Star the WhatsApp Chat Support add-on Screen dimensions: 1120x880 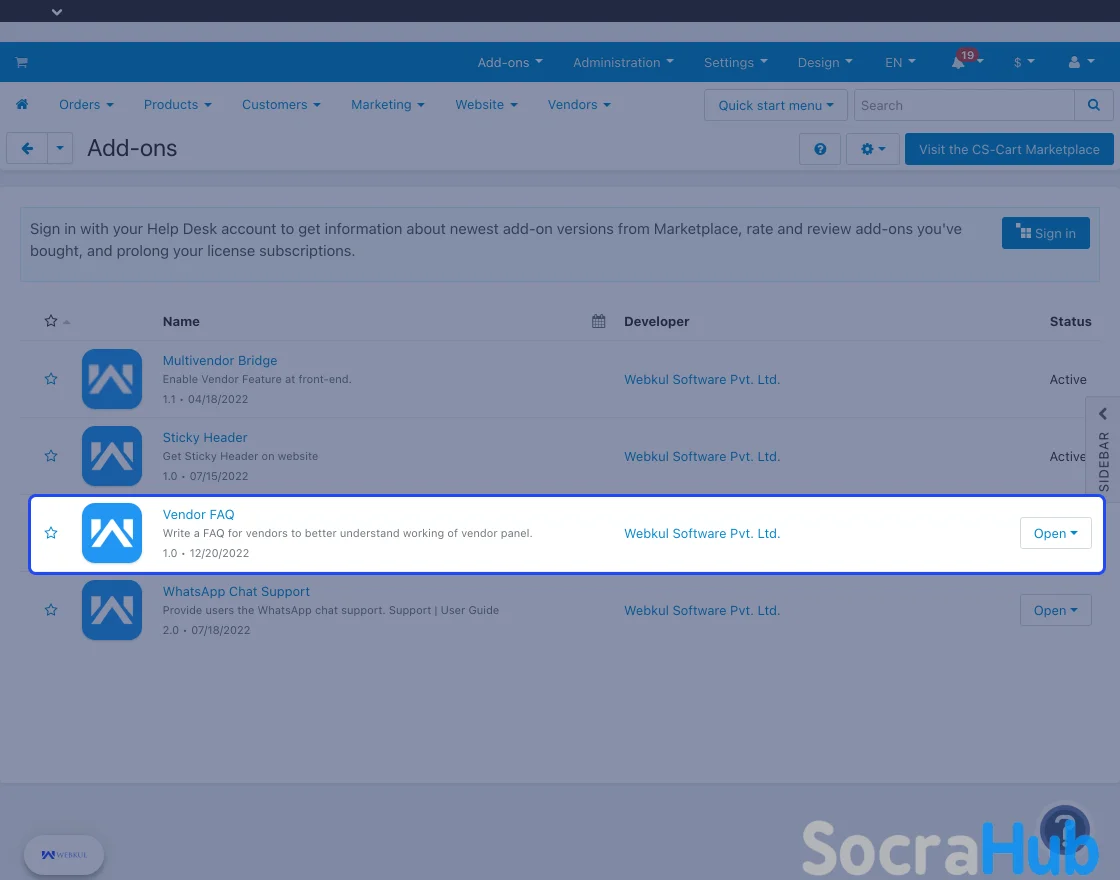(x=51, y=610)
